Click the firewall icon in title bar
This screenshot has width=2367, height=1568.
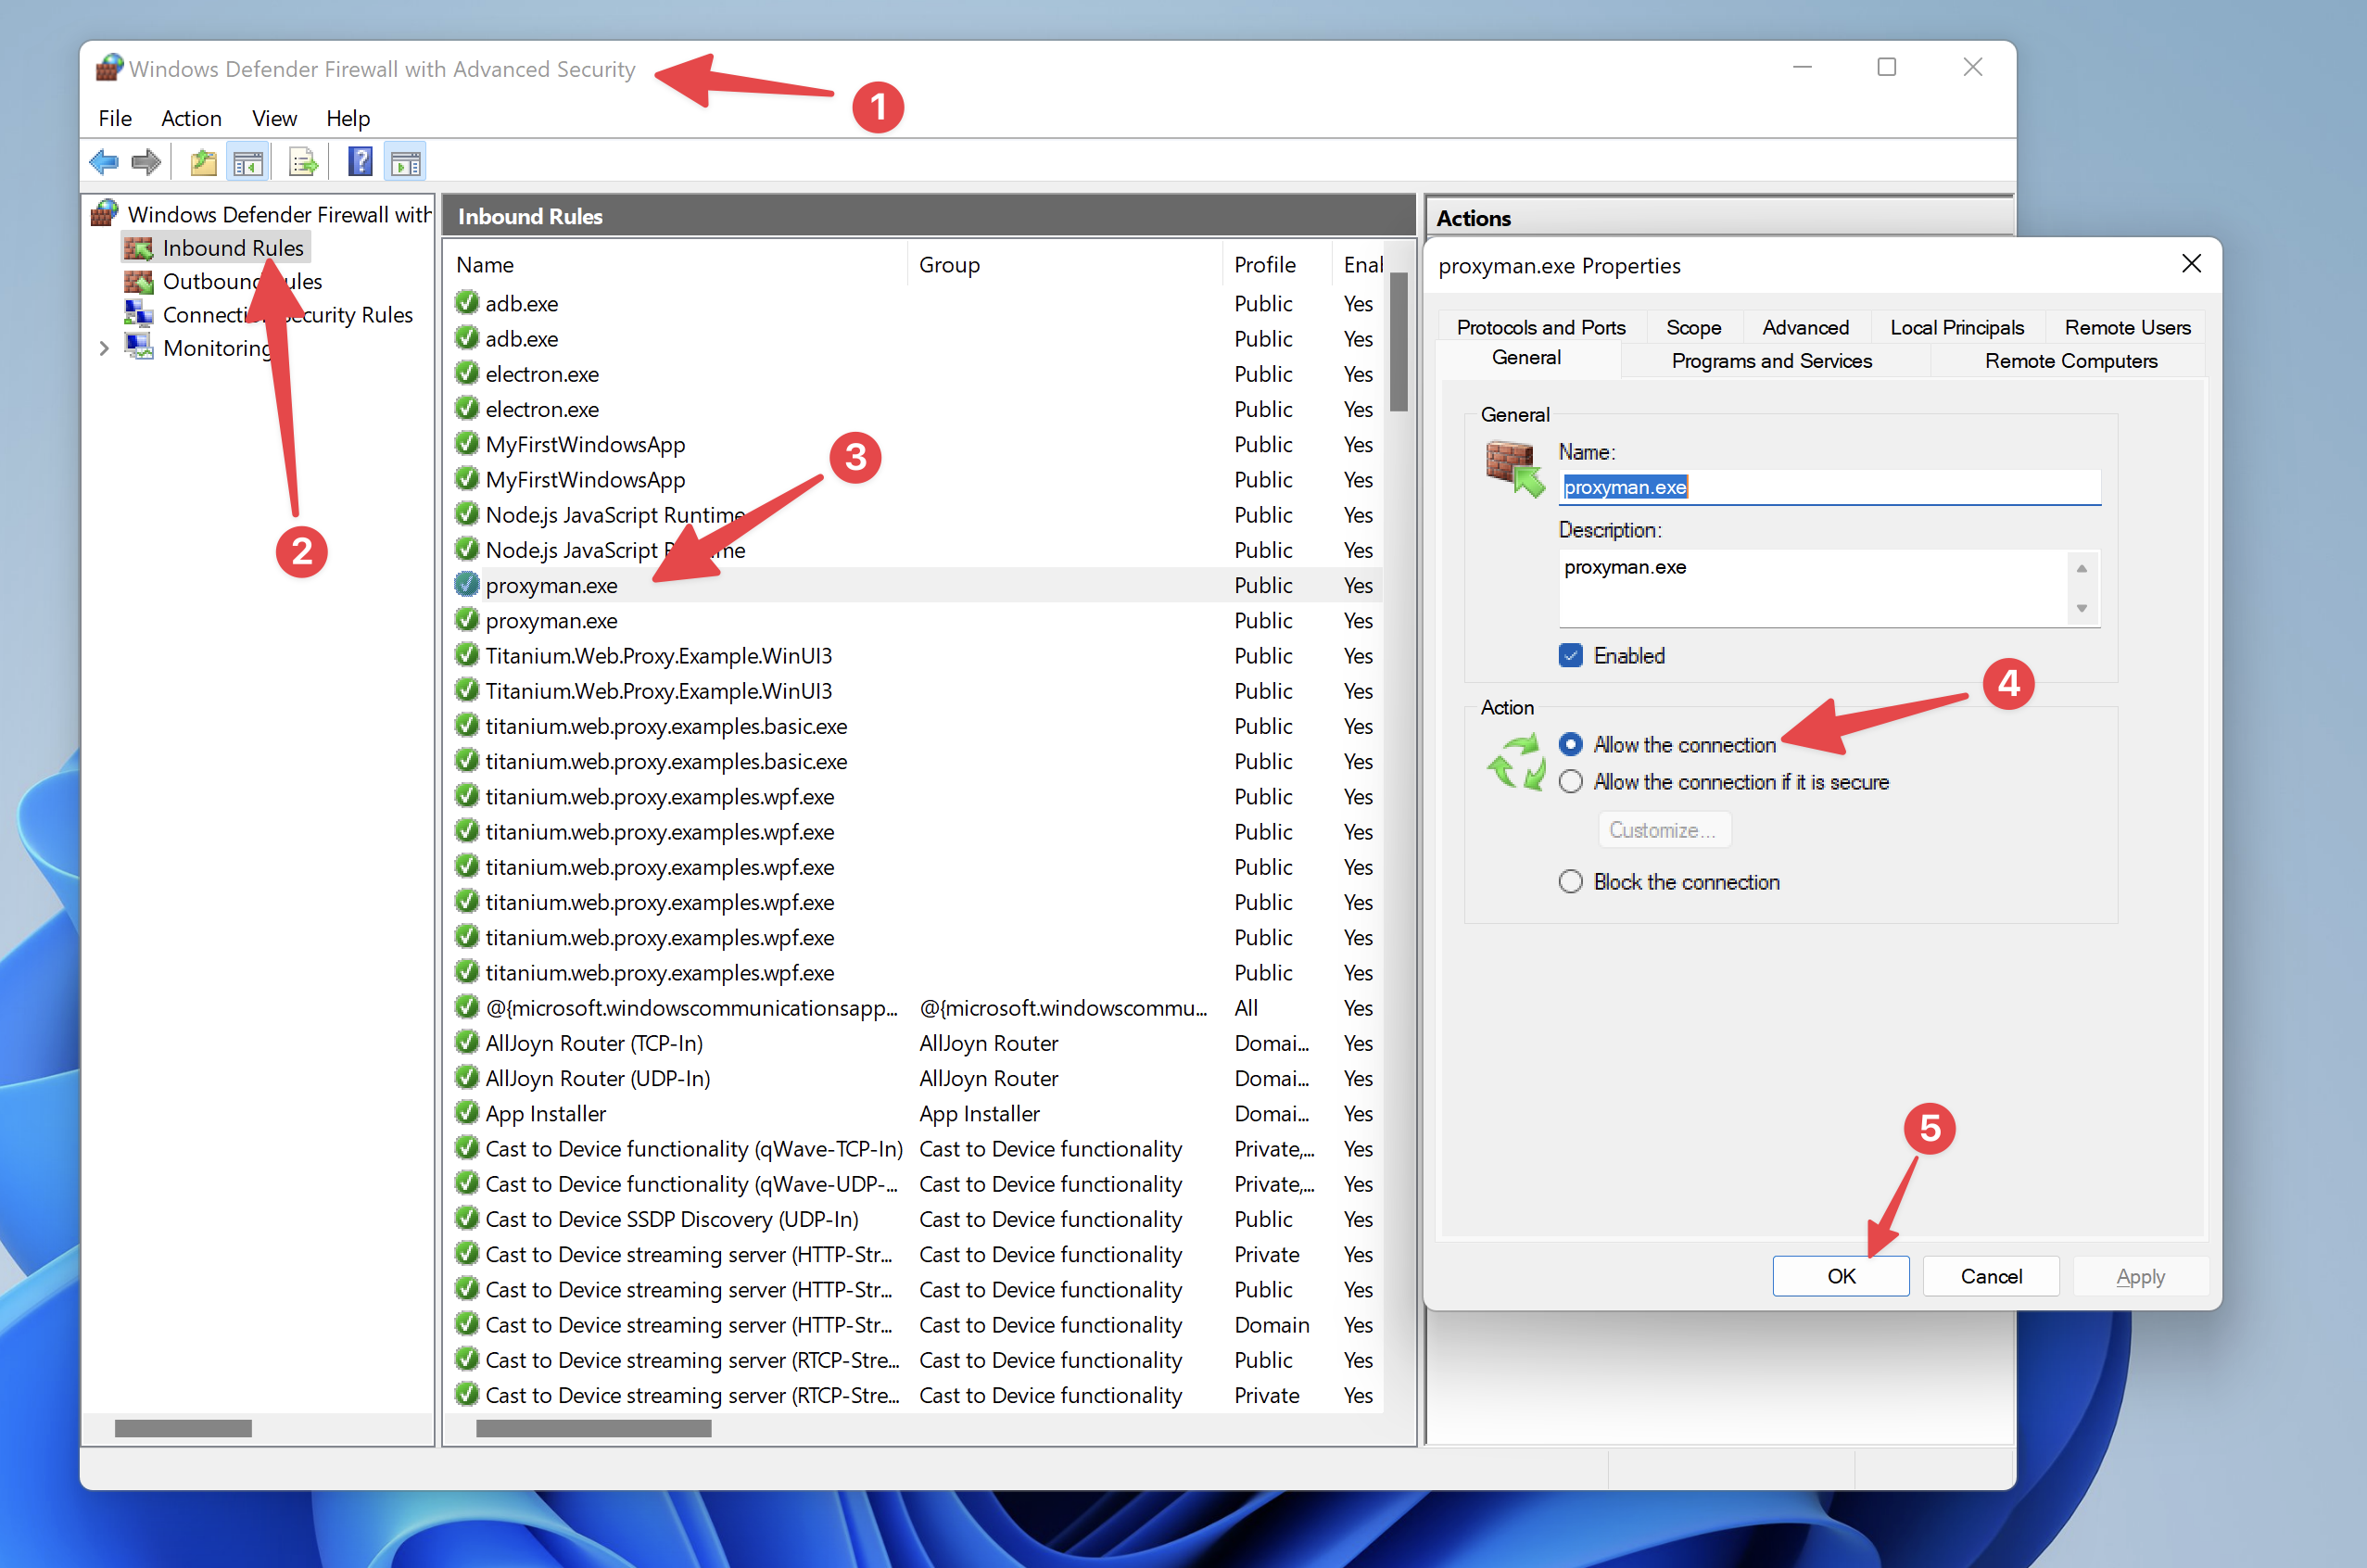pyautogui.click(x=109, y=67)
